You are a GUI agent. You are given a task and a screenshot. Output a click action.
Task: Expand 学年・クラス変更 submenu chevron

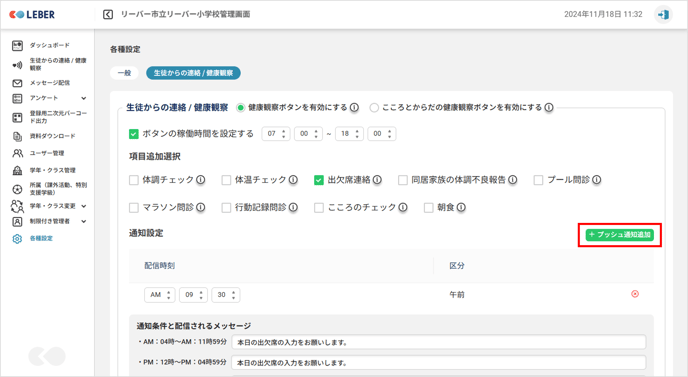tap(84, 206)
